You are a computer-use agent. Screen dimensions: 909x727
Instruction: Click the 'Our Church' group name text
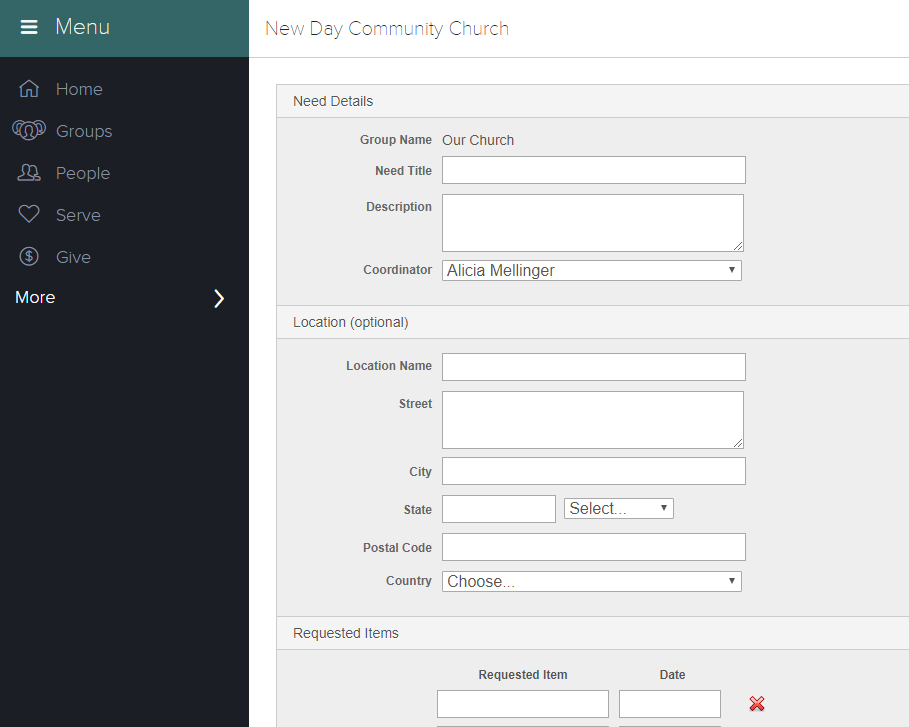[478, 140]
